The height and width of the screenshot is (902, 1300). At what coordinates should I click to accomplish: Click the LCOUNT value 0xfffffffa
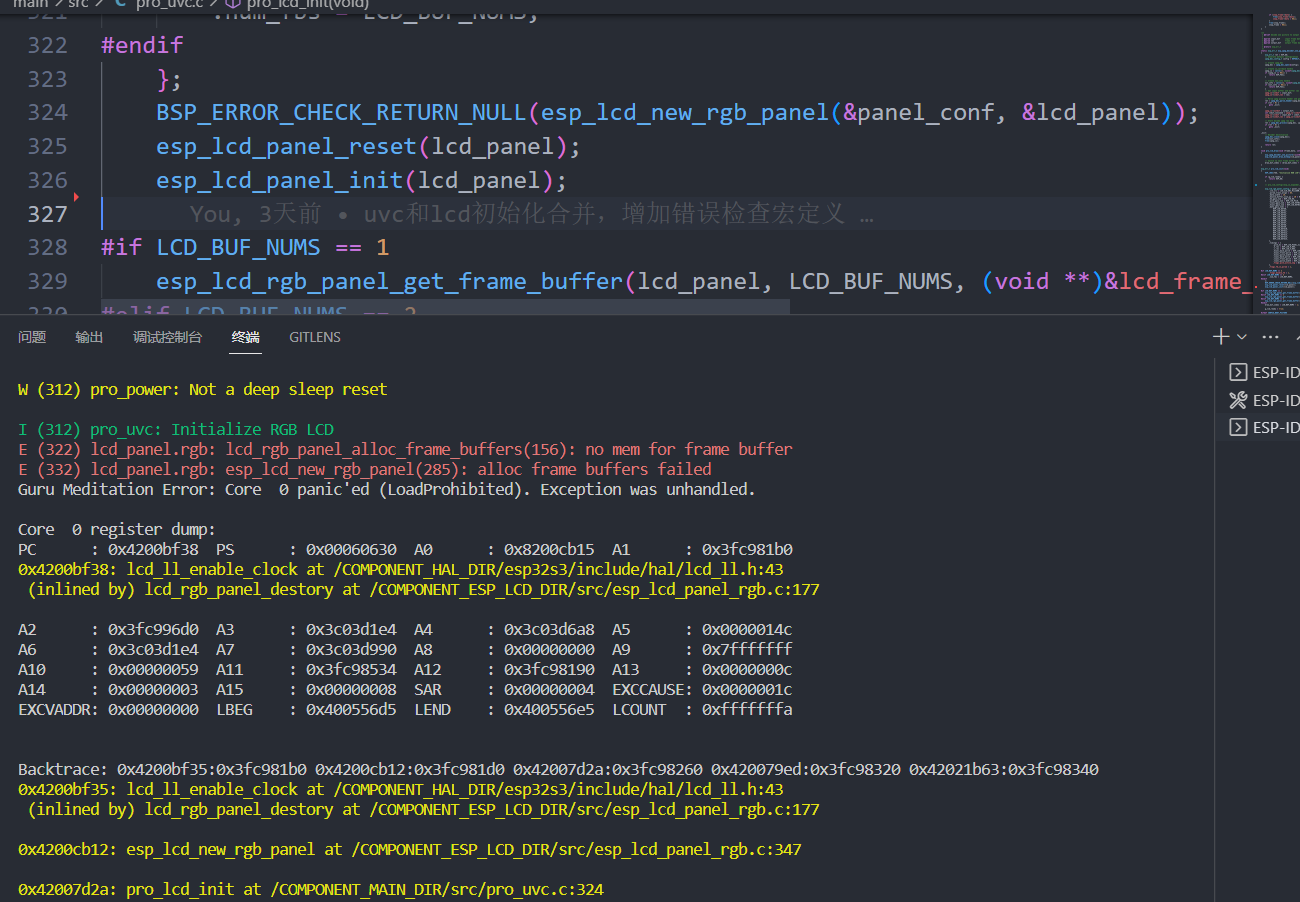coord(747,709)
